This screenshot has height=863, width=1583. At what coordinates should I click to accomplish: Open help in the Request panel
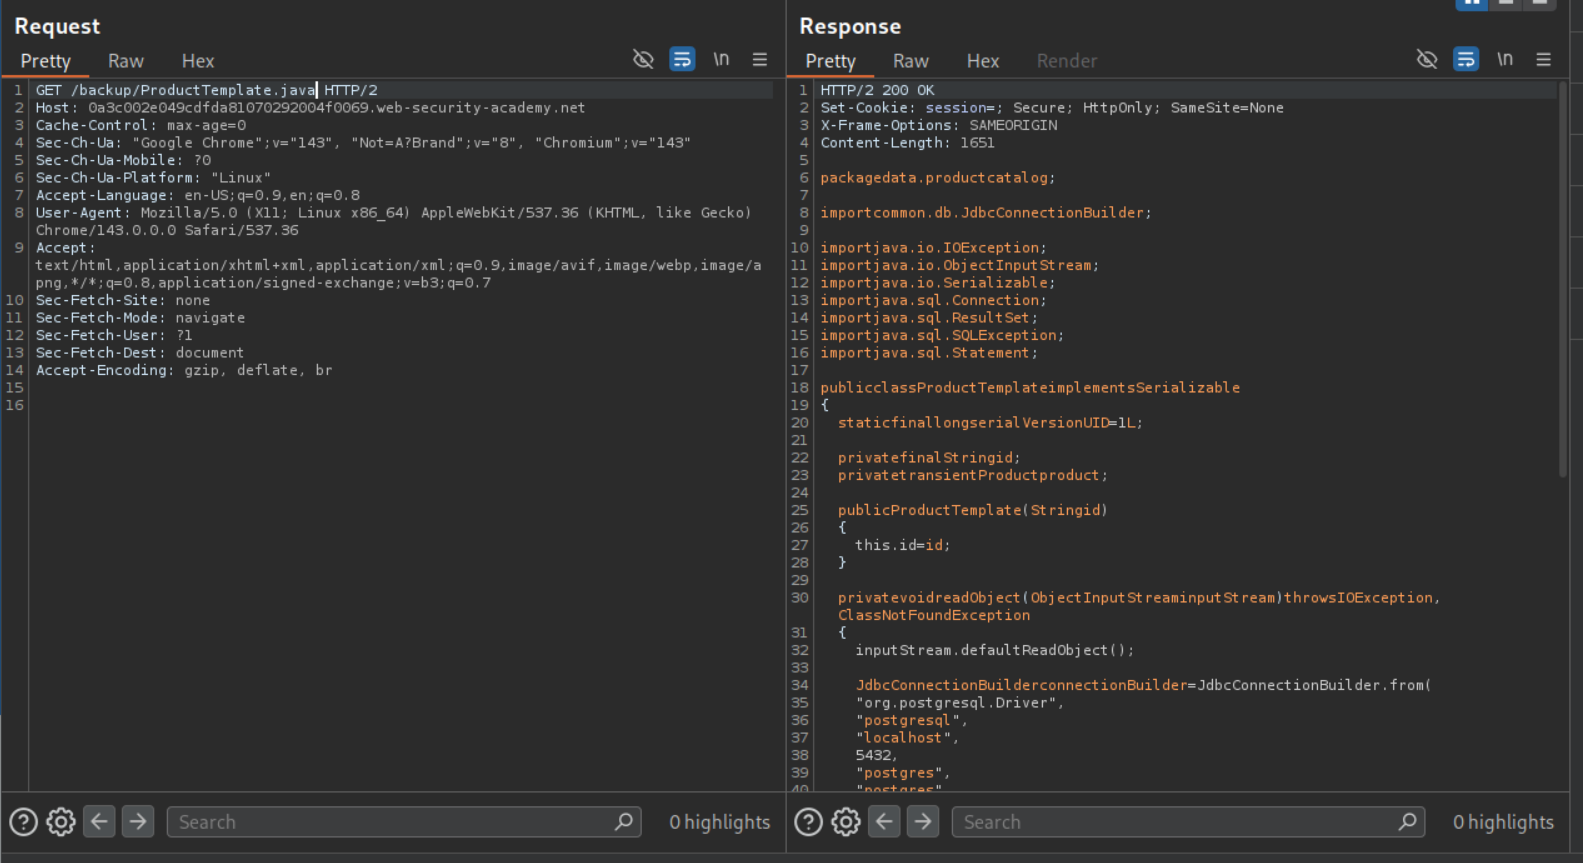pos(23,822)
